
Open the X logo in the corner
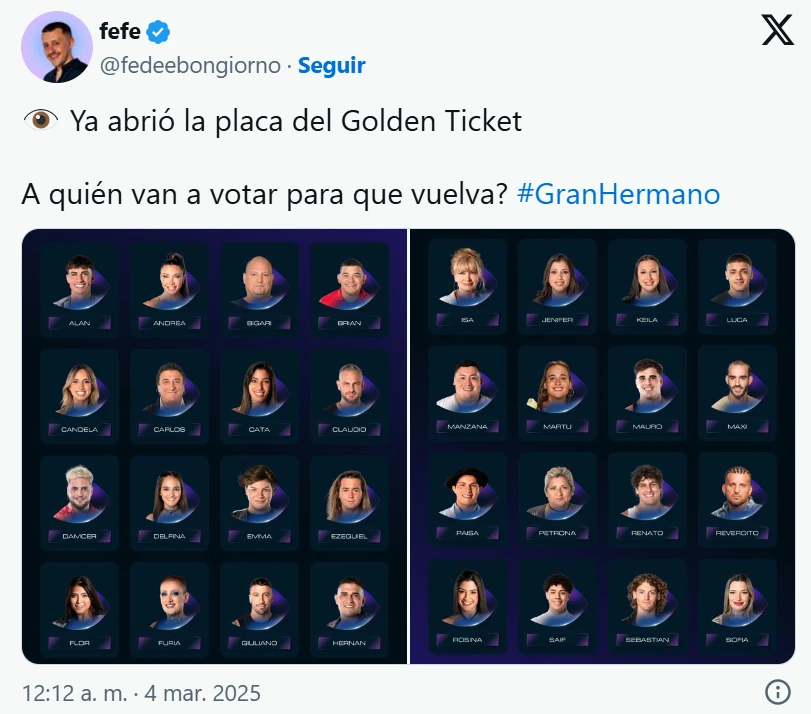click(777, 32)
